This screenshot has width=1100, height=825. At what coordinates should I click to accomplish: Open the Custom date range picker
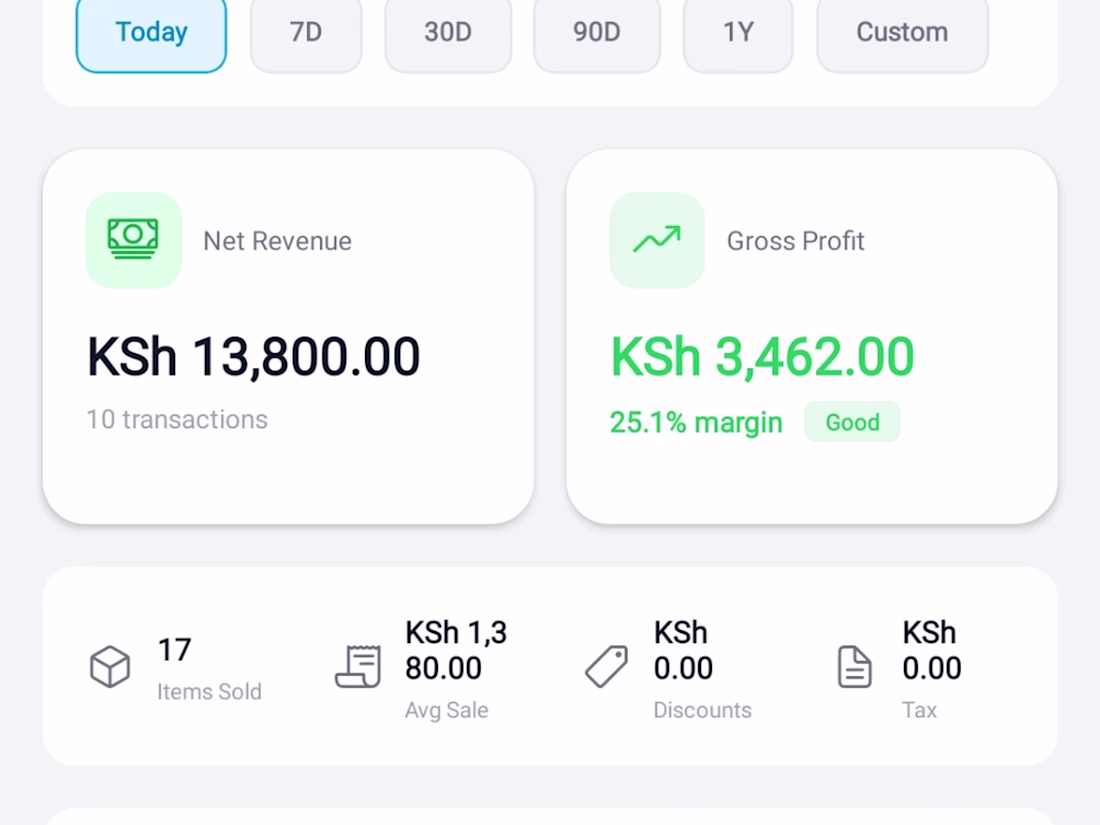tap(902, 33)
